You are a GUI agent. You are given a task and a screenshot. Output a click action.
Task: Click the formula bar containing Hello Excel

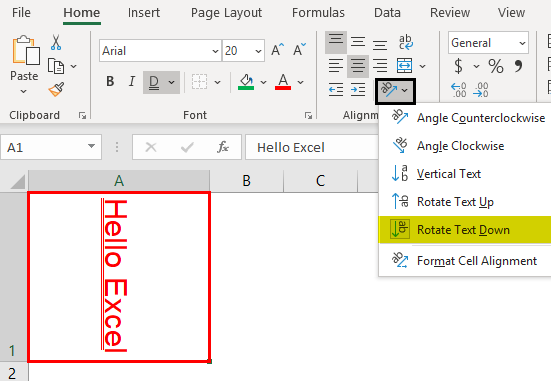pyautogui.click(x=312, y=147)
